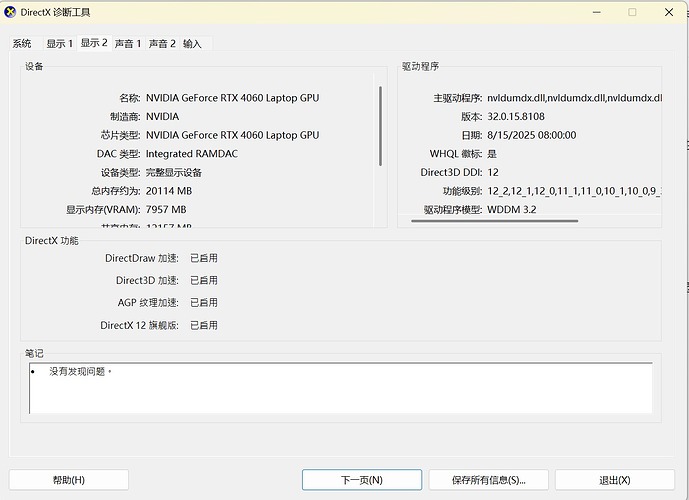
Task: Click the DAC 类型 label
Action: pos(119,154)
